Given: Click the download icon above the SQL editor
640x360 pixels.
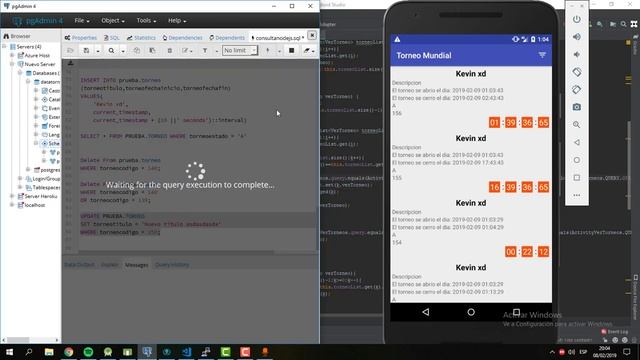Looking at the screenshot, I should click(x=71, y=63).
